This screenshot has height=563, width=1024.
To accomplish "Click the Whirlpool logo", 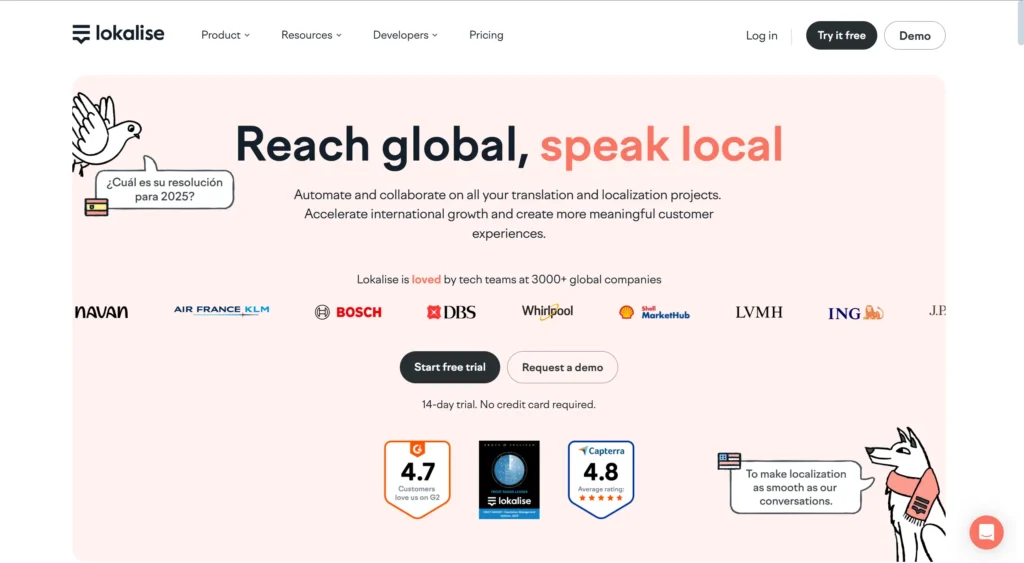I will pos(547,312).
